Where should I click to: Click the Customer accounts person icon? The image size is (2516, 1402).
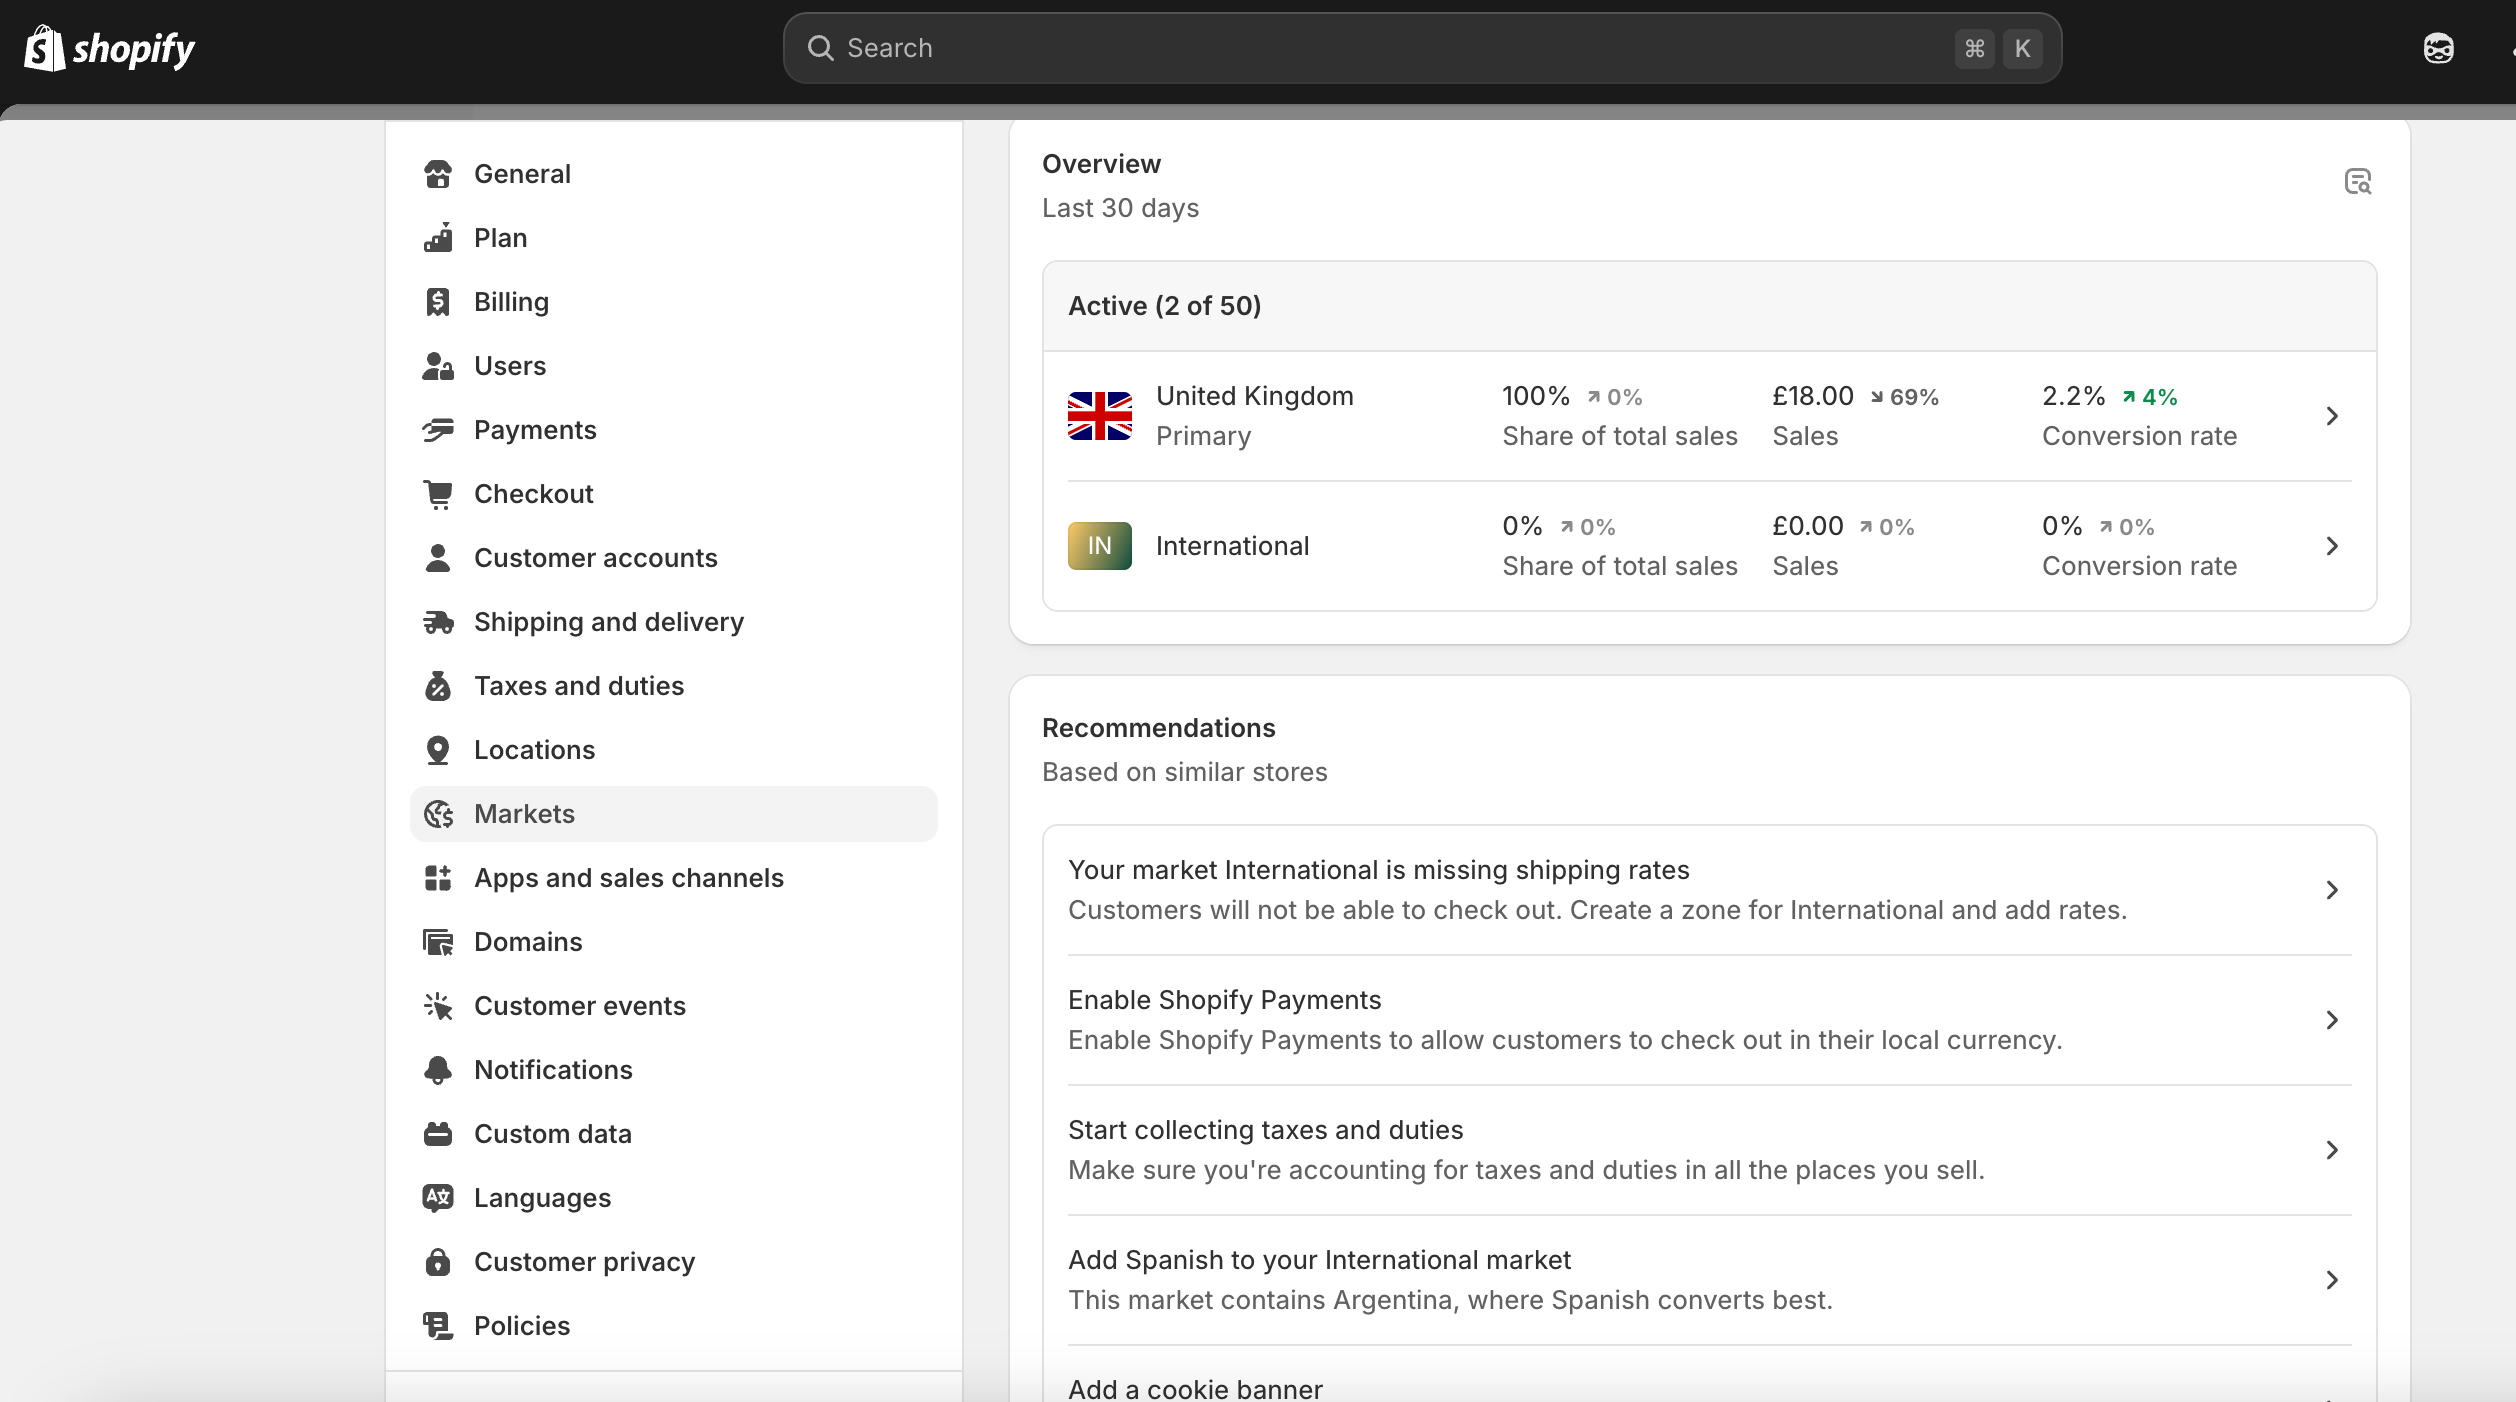438,558
